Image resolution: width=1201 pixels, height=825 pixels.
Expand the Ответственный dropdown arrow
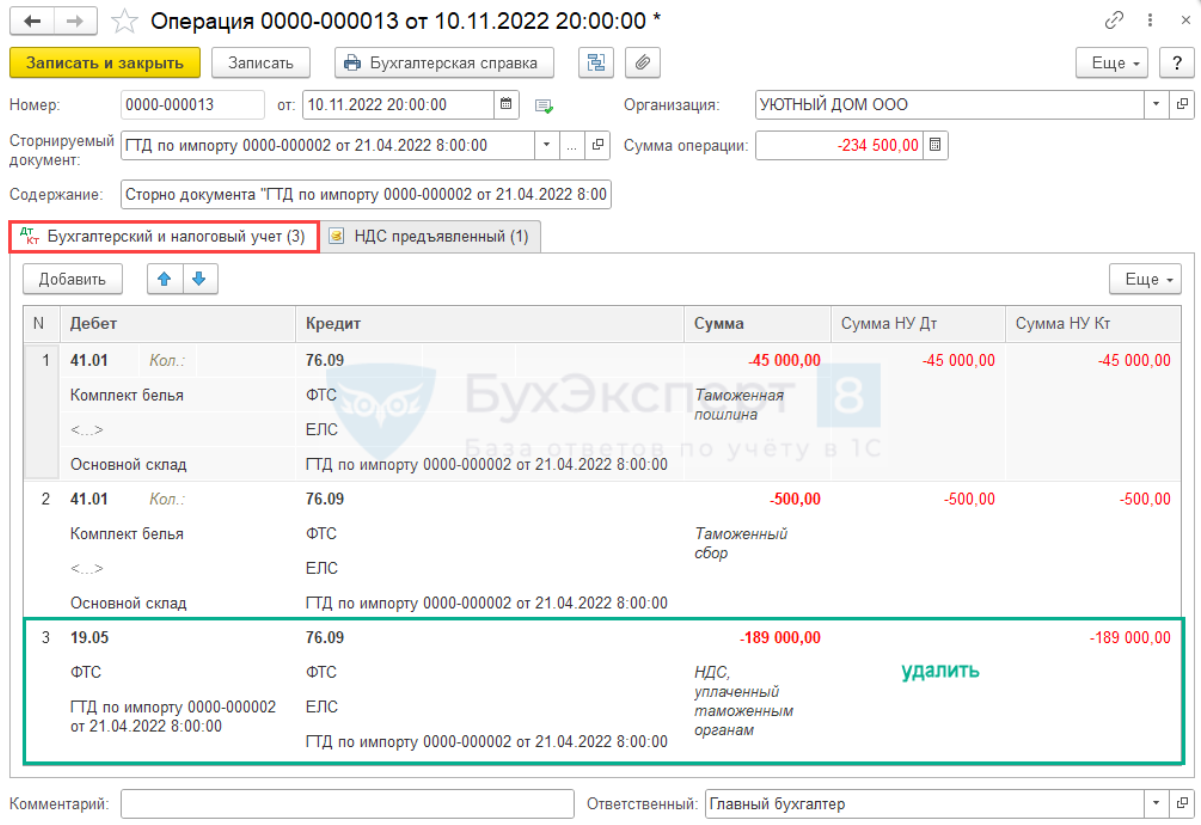click(1156, 804)
